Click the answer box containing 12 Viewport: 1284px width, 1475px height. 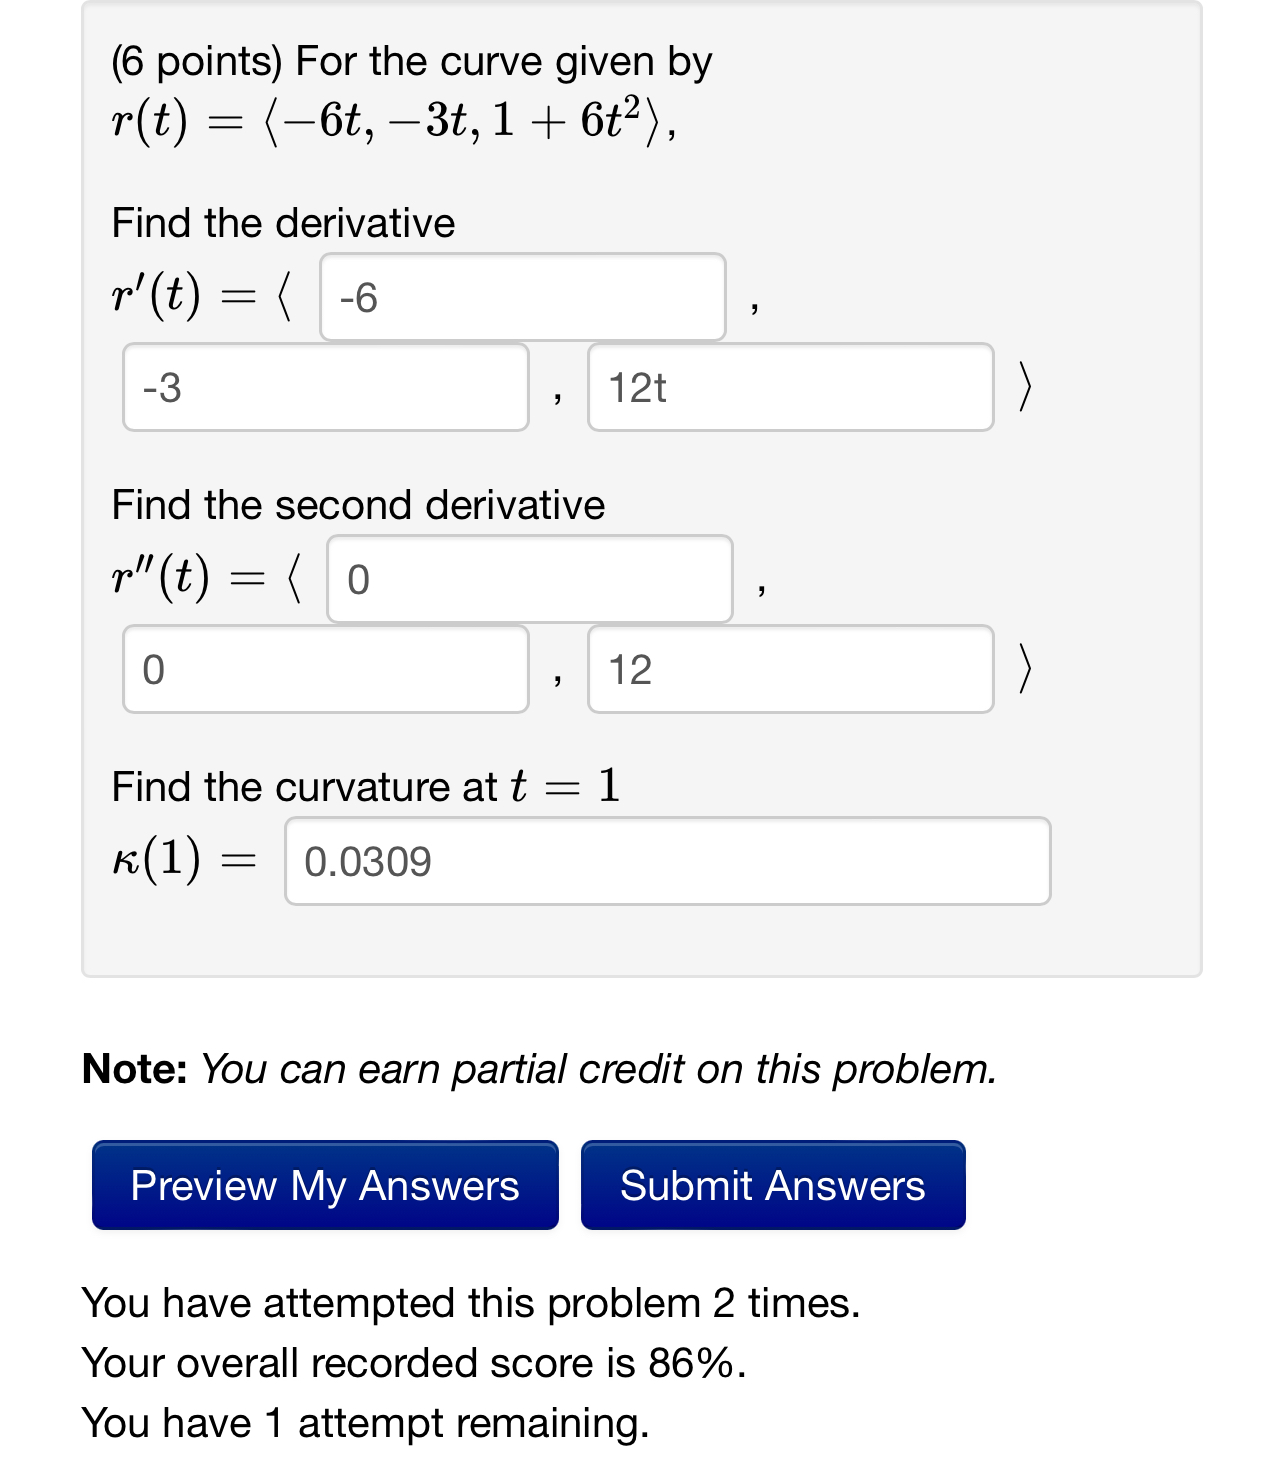click(x=790, y=668)
